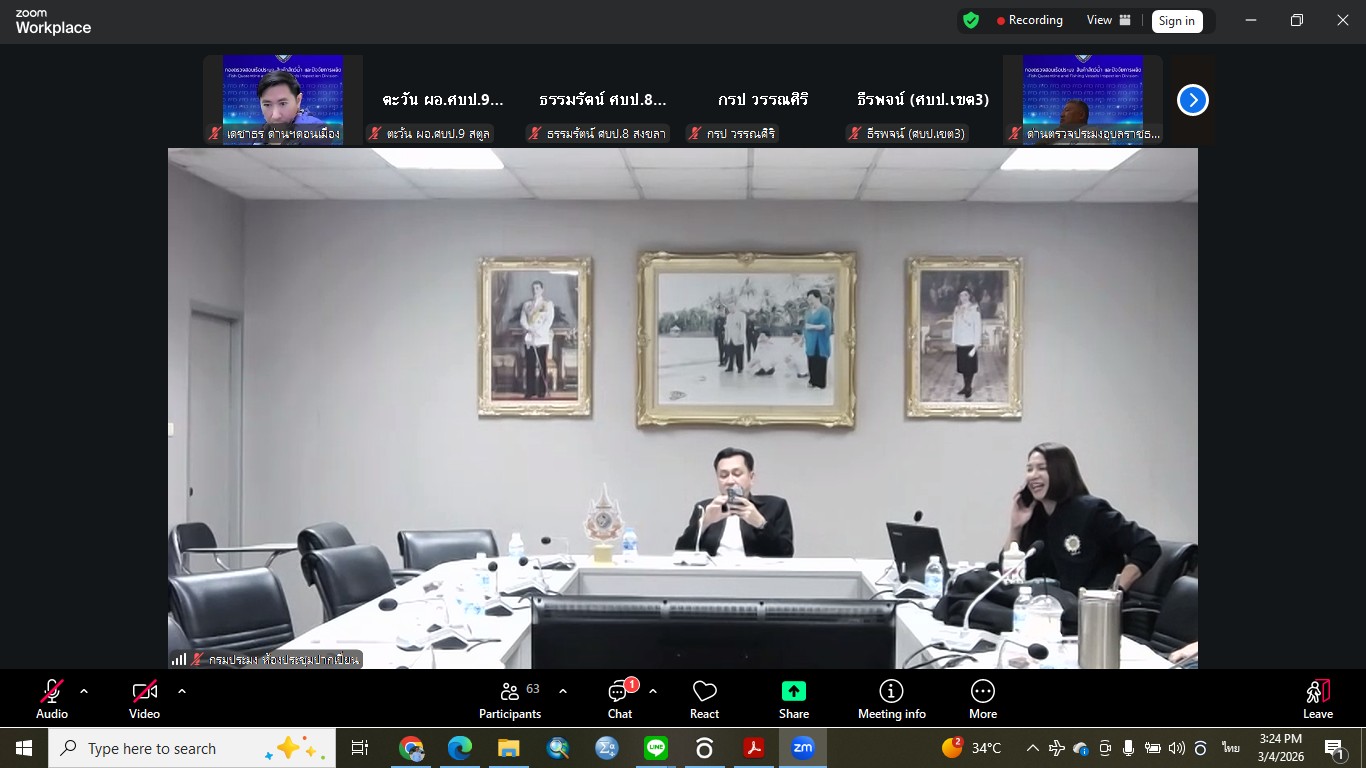This screenshot has width=1366, height=768.
Task: Click the green encryption shield icon
Action: tap(970, 20)
